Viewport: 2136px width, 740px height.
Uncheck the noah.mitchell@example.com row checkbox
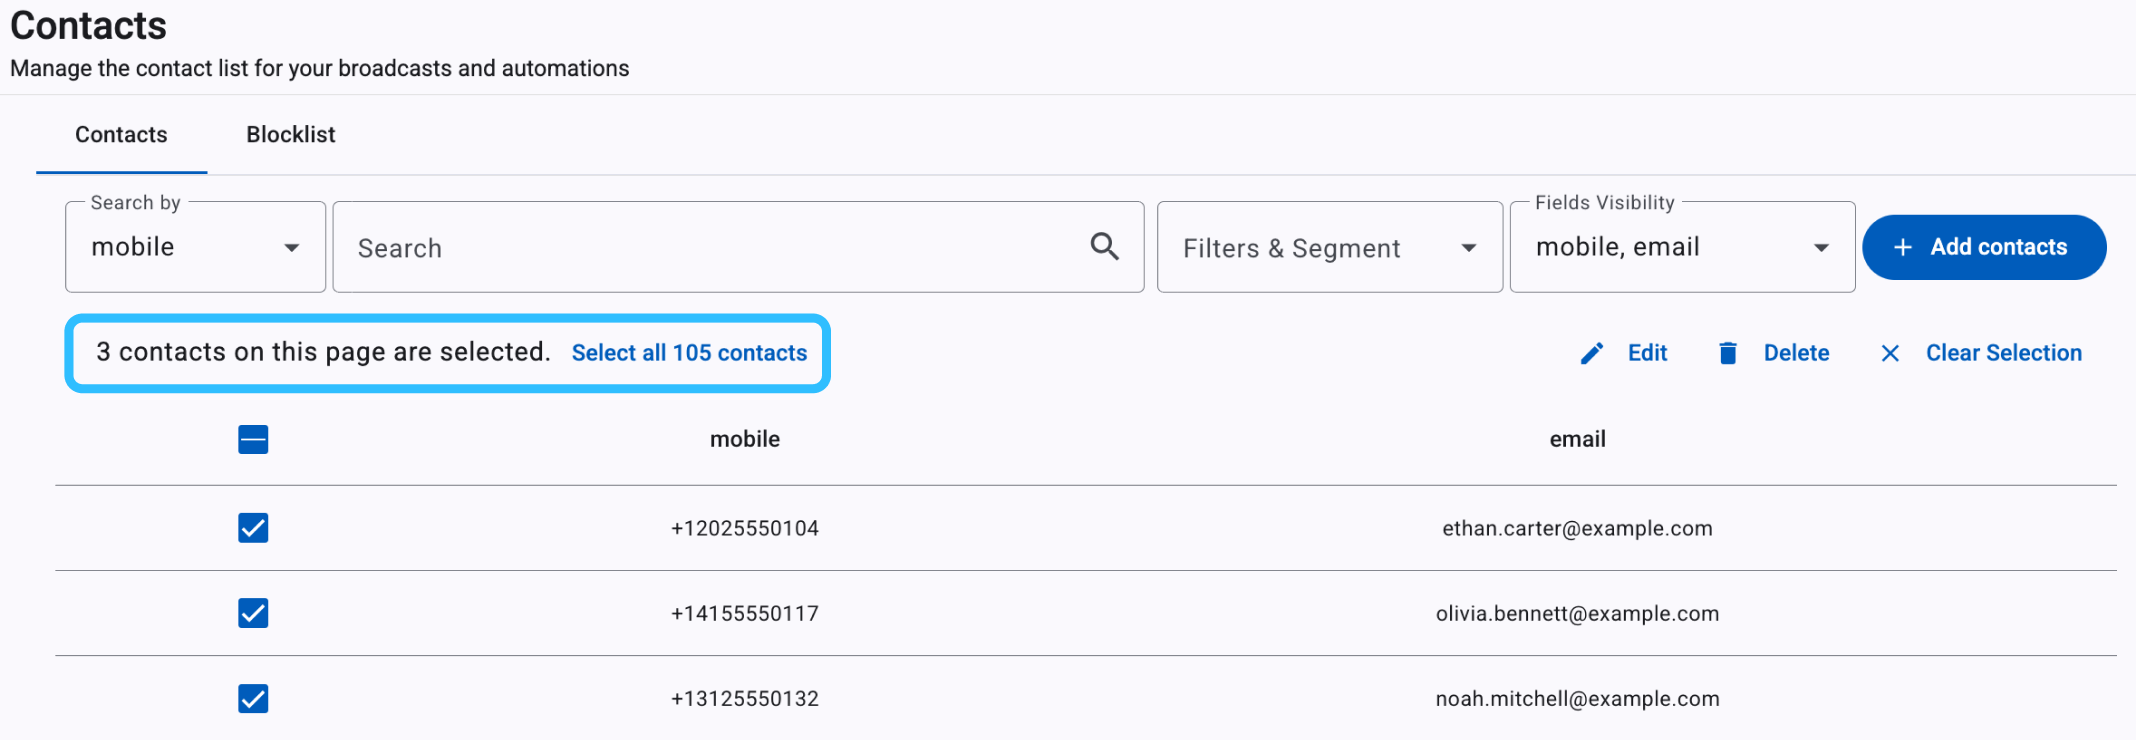(253, 698)
